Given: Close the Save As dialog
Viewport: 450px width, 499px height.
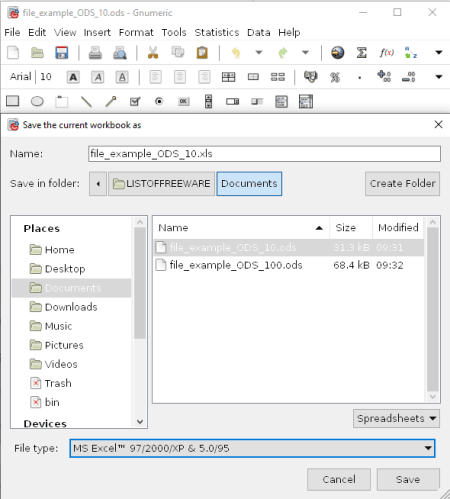Looking at the screenshot, I should [x=438, y=125].
